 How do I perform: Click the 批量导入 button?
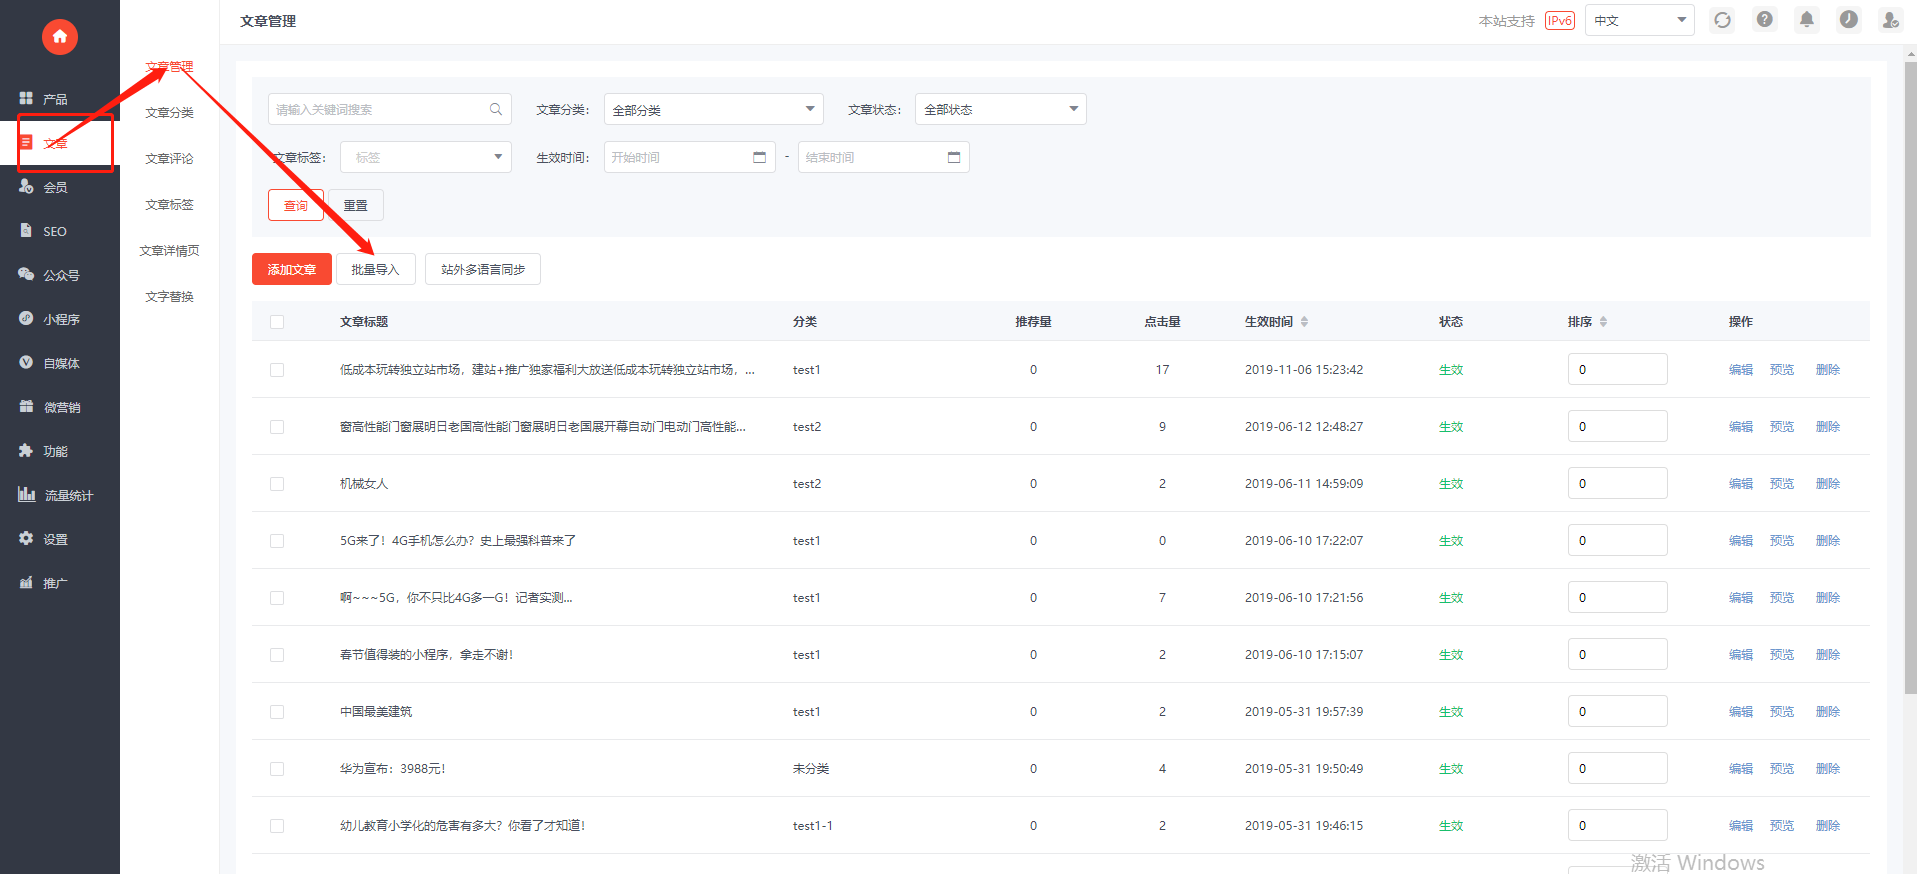[x=375, y=269]
